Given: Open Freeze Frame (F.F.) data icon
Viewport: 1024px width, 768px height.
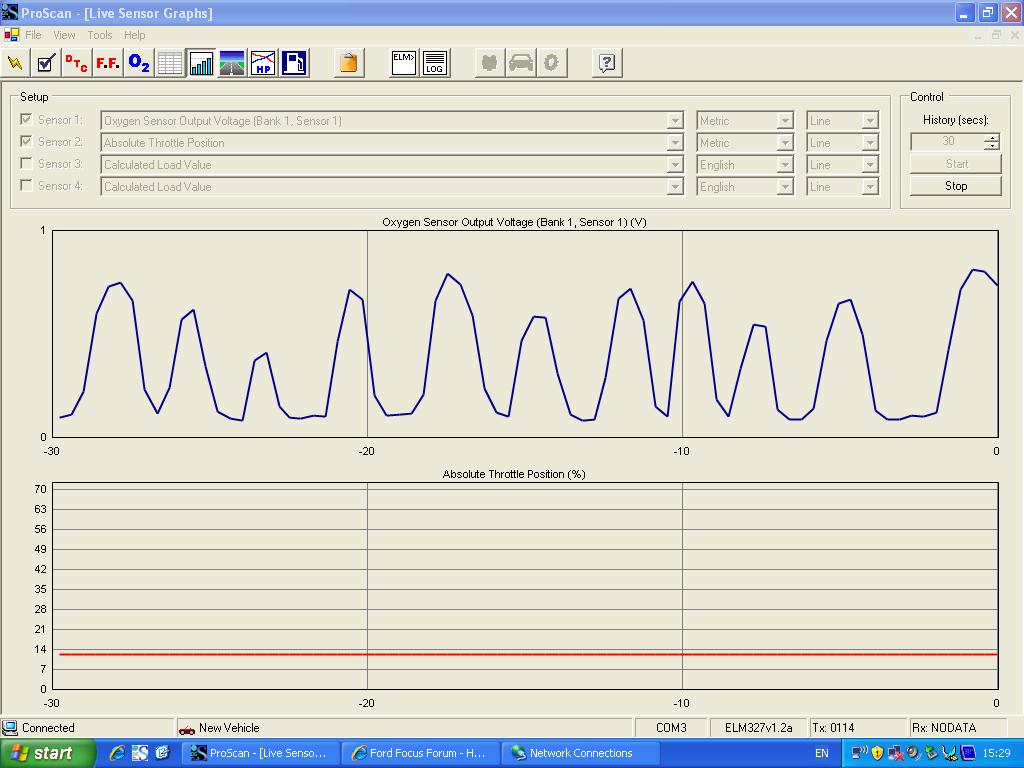Looking at the screenshot, I should (108, 63).
